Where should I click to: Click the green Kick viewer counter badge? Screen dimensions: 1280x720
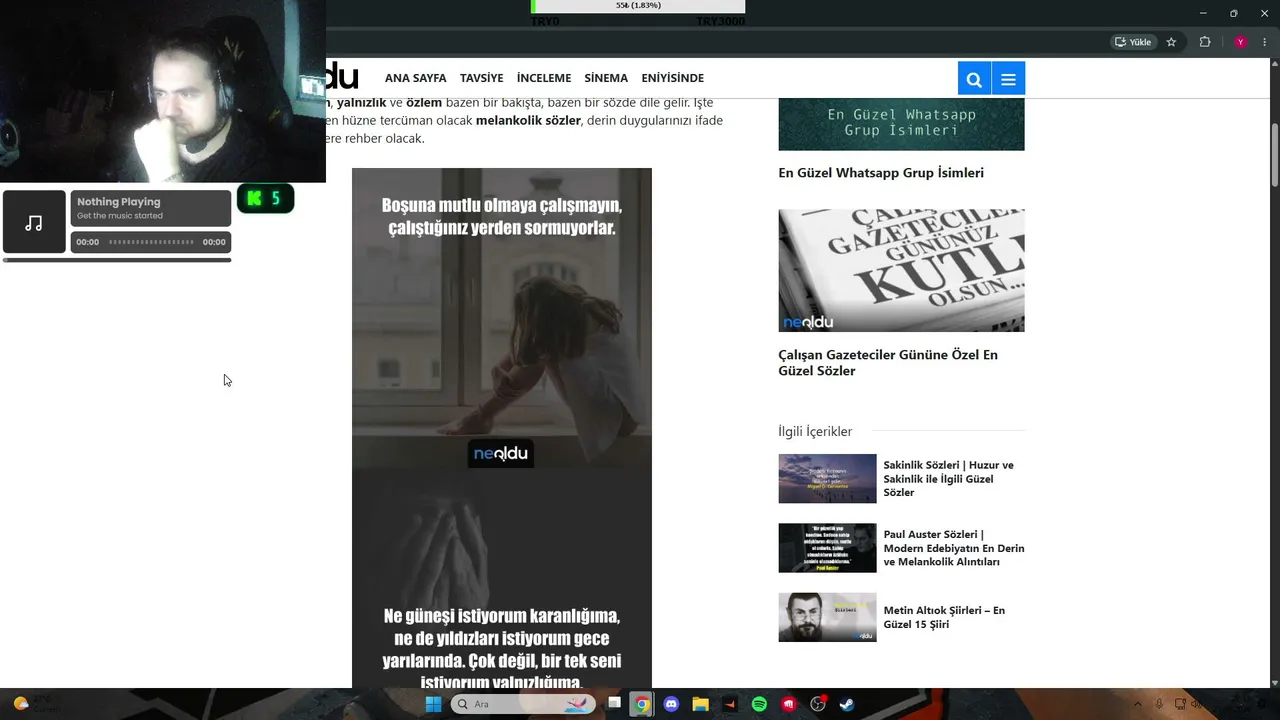click(265, 198)
